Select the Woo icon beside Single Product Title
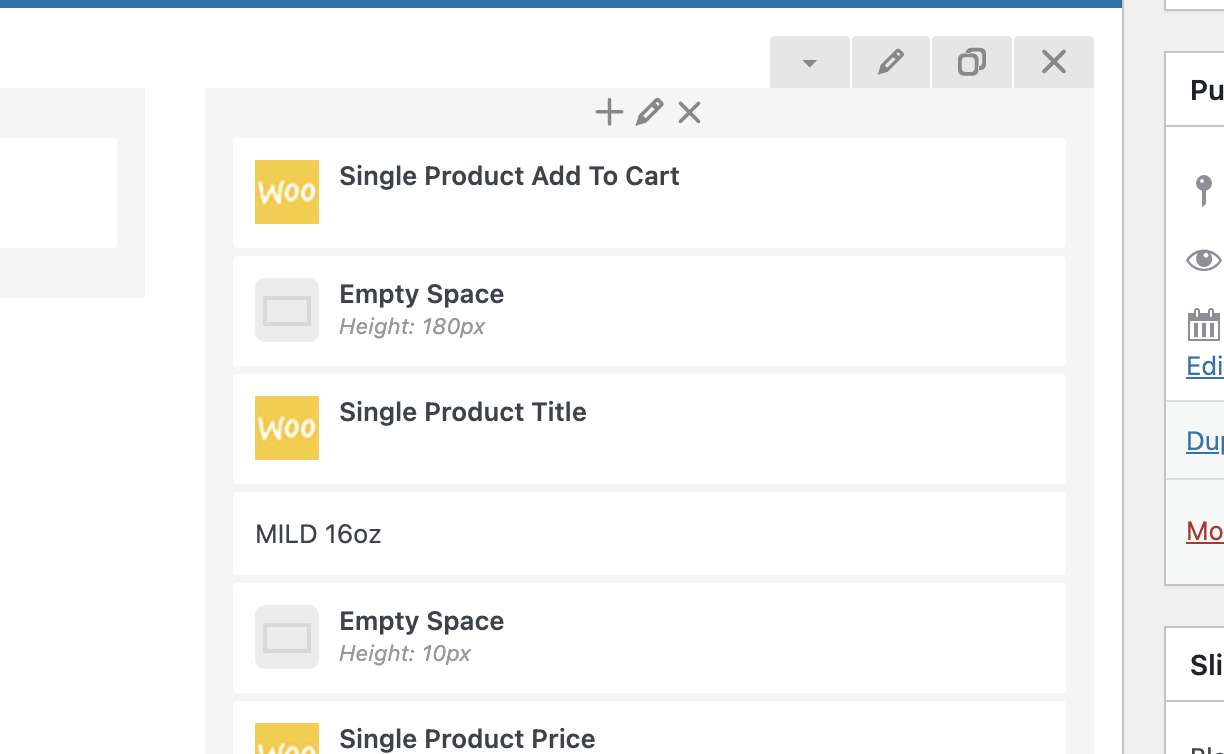Image resolution: width=1224 pixels, height=754 pixels. point(287,428)
